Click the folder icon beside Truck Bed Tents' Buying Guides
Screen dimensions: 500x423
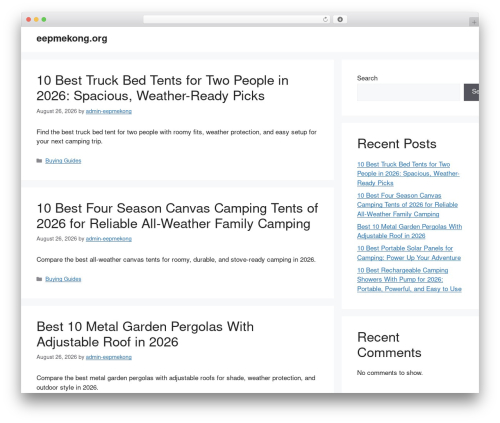39,161
